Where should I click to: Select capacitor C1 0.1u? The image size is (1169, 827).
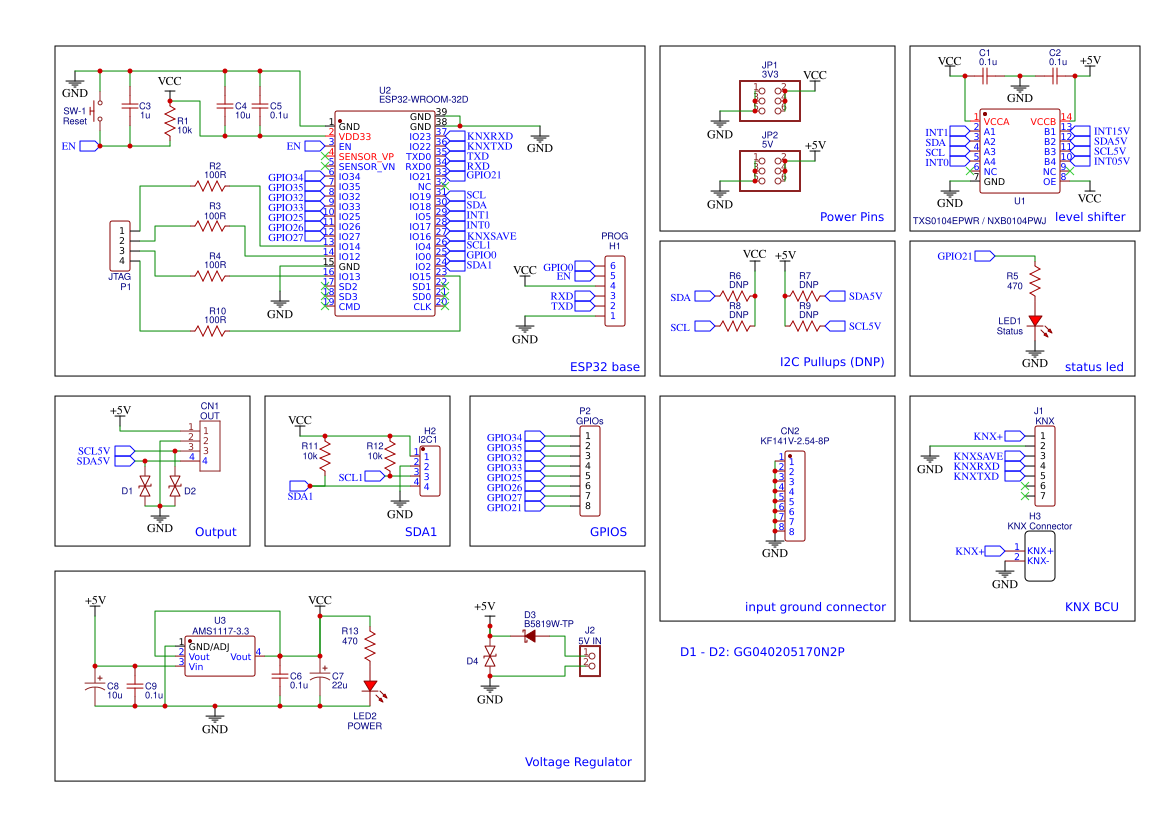[986, 76]
